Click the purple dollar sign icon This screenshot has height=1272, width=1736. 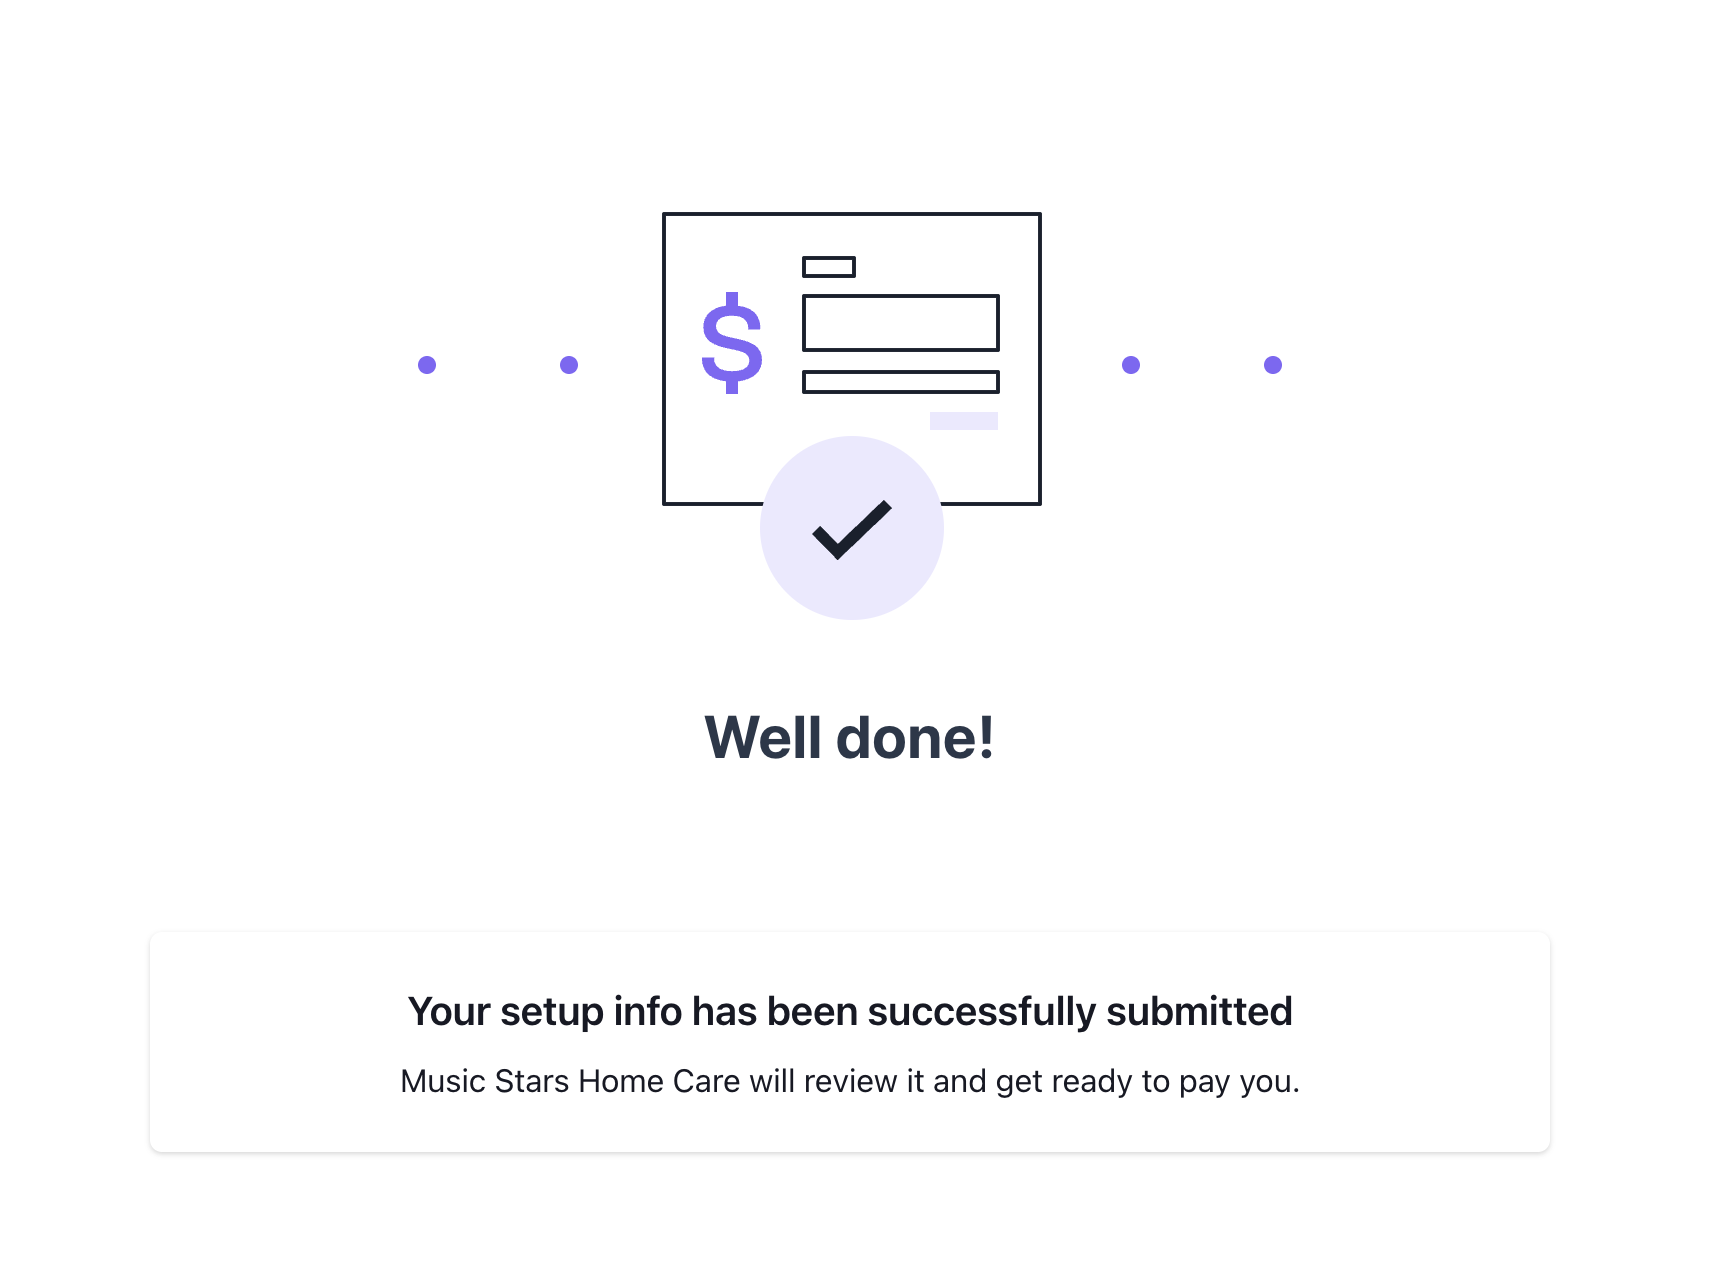click(732, 343)
